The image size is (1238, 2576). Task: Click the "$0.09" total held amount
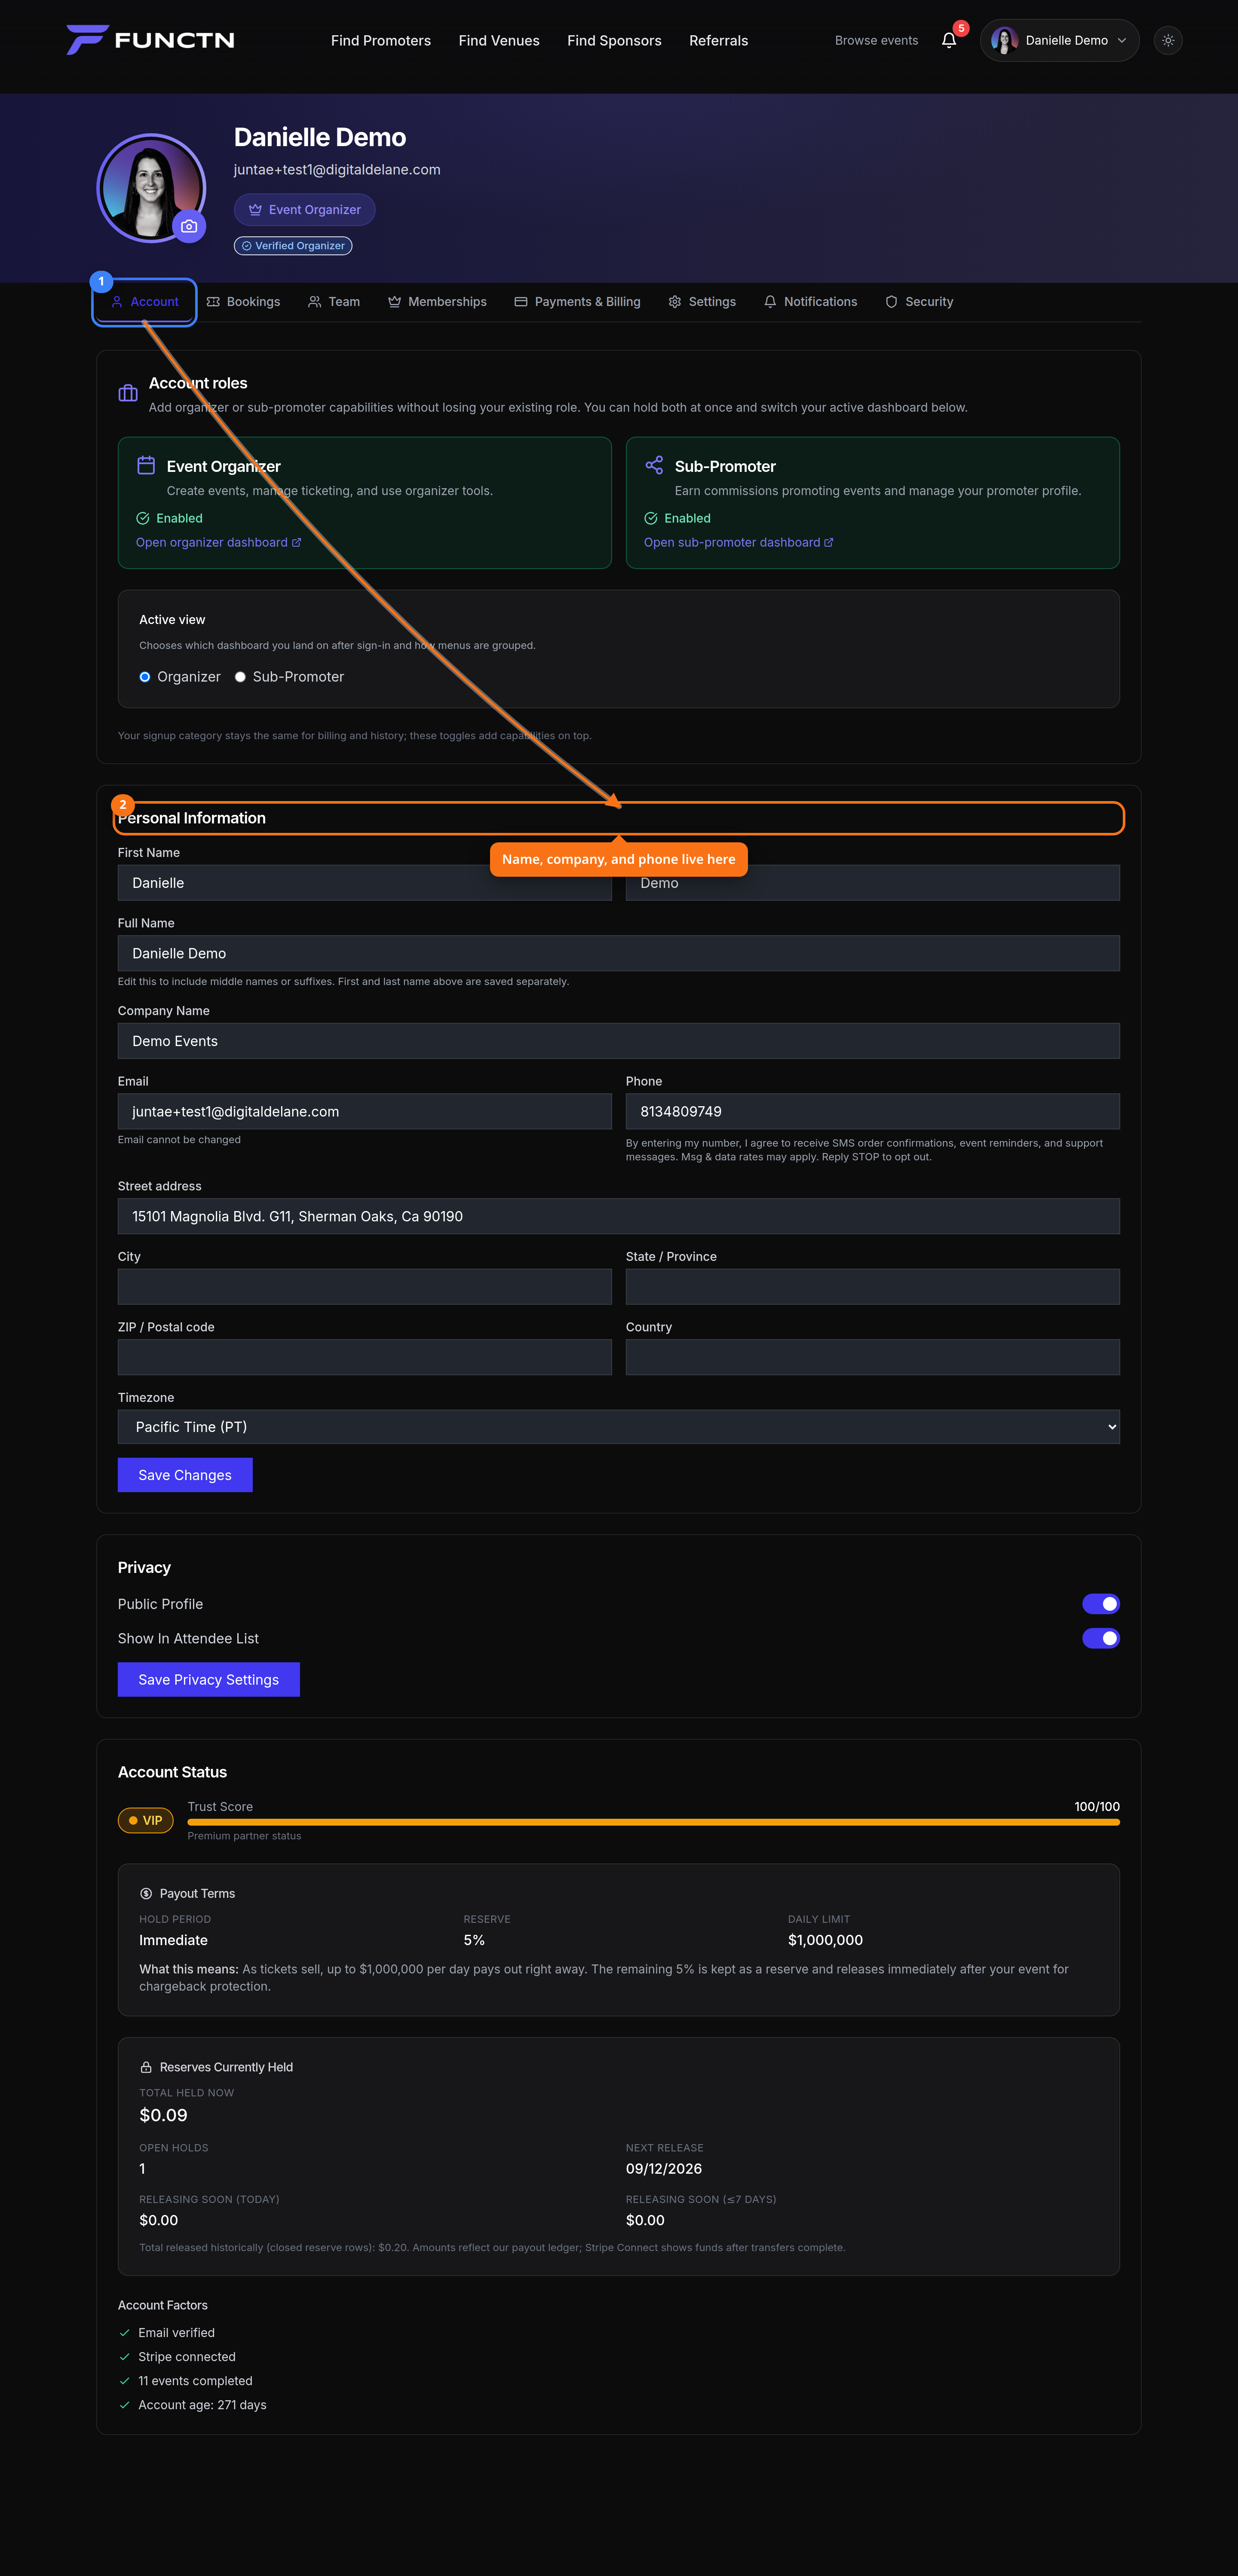tap(163, 2115)
